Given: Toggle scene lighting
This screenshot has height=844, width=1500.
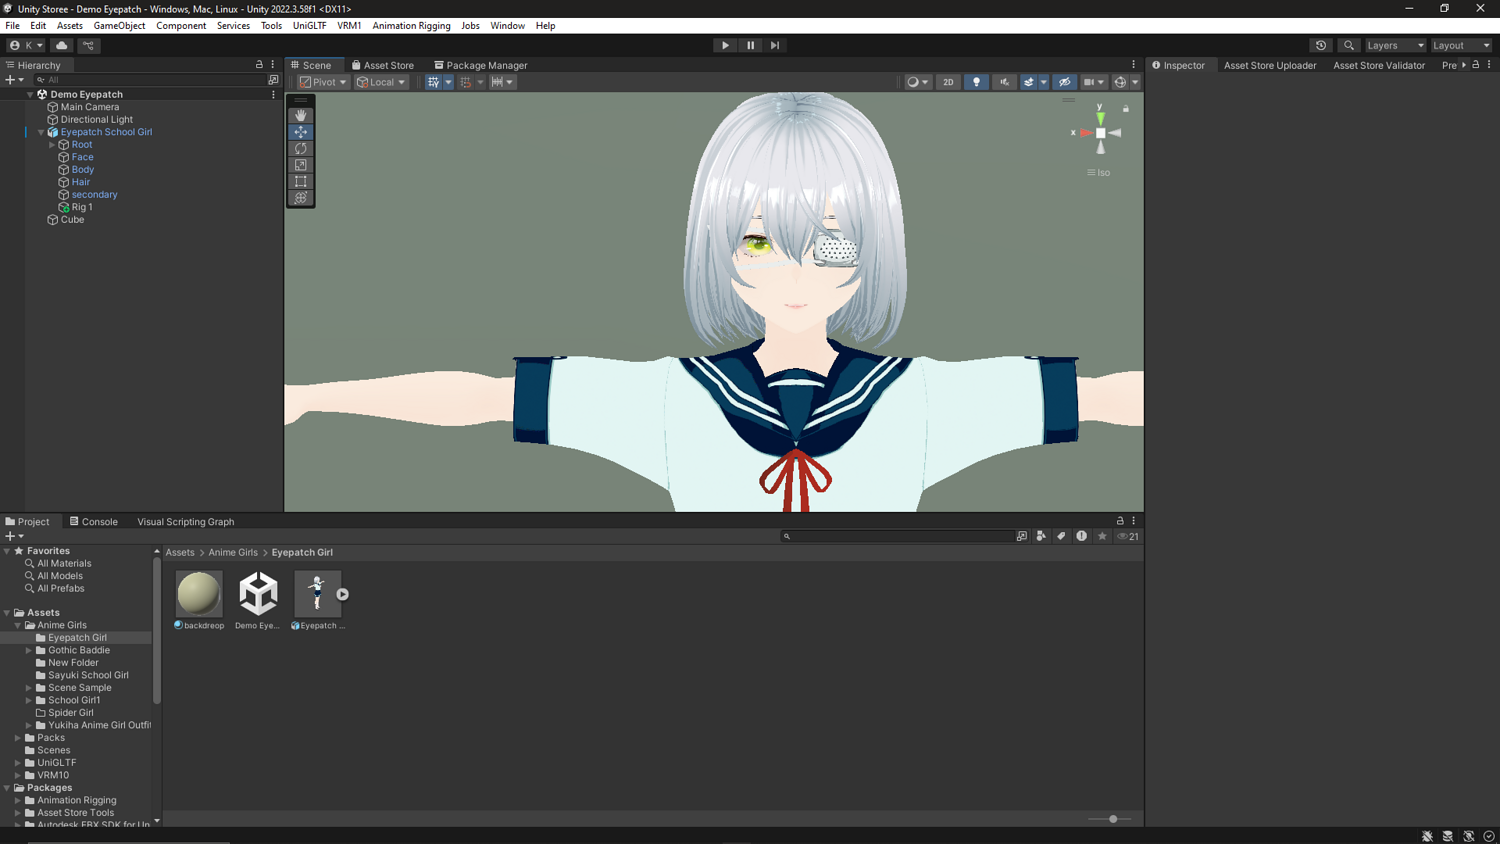Looking at the screenshot, I should coord(977,82).
